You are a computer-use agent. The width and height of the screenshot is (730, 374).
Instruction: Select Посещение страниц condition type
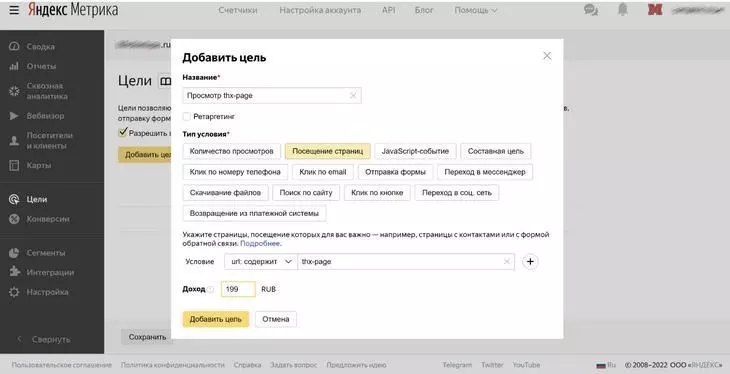pyautogui.click(x=328, y=151)
